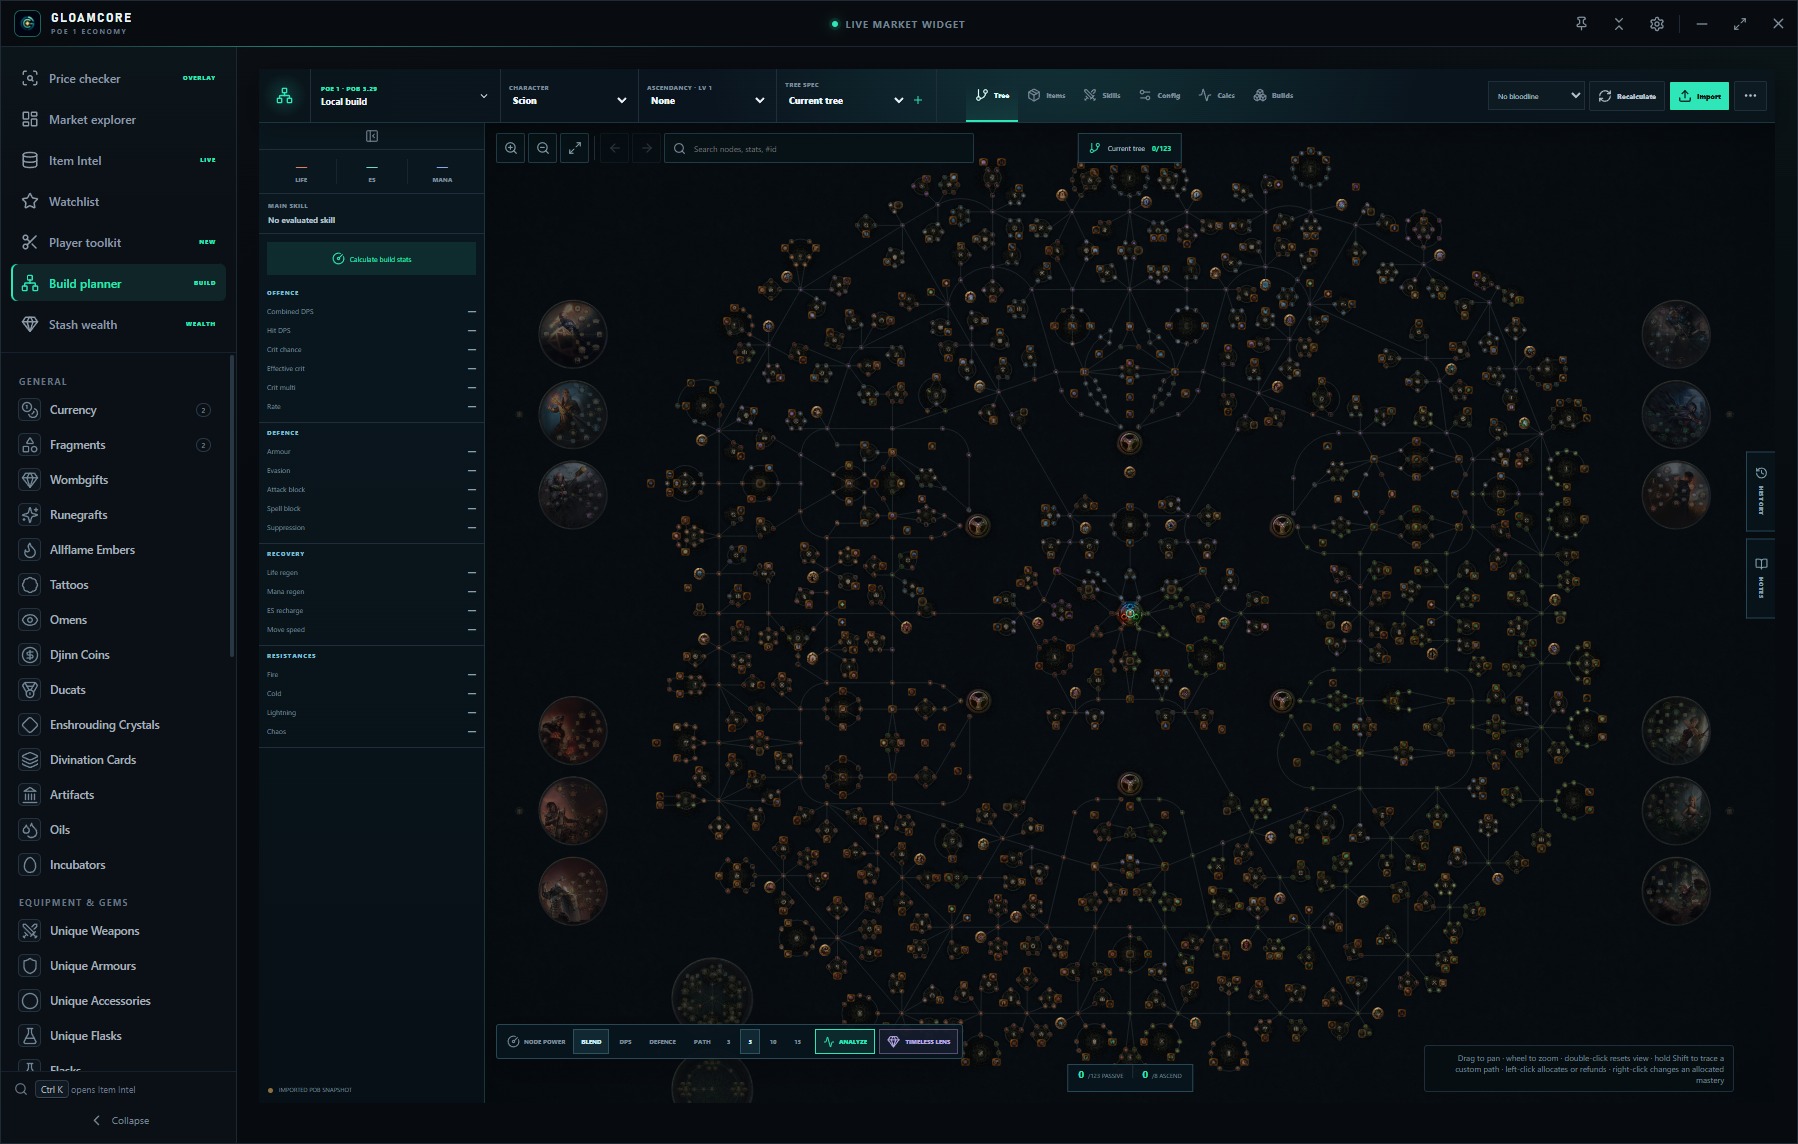The width and height of the screenshot is (1798, 1144).
Task: Browse Omens category
Action: (x=116, y=620)
